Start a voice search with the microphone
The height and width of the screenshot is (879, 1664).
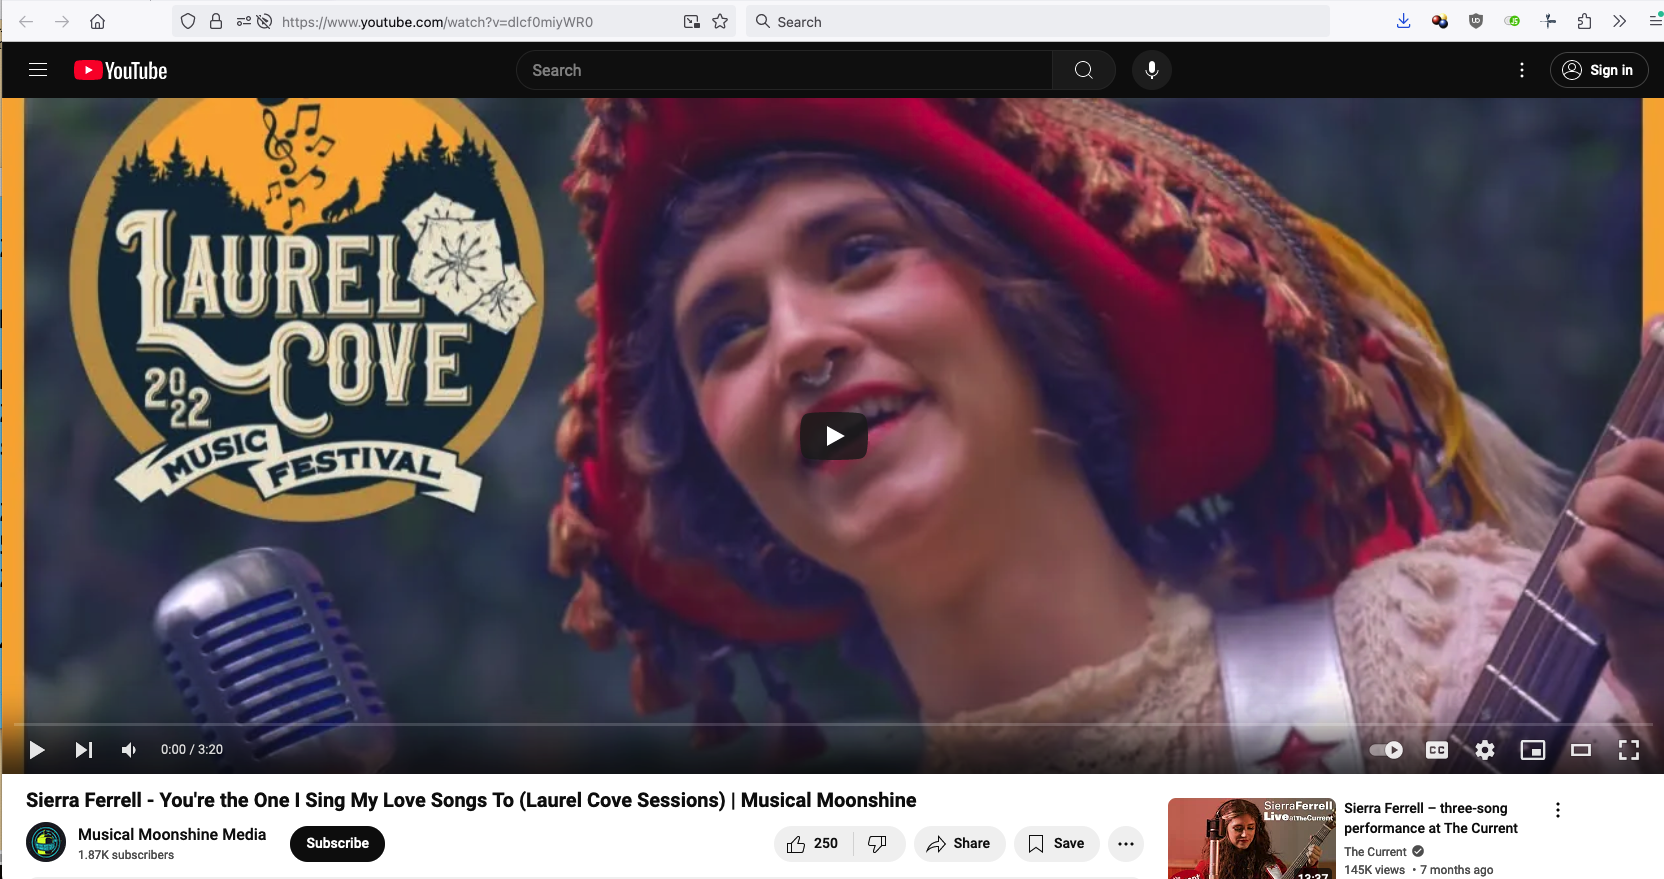point(1152,70)
